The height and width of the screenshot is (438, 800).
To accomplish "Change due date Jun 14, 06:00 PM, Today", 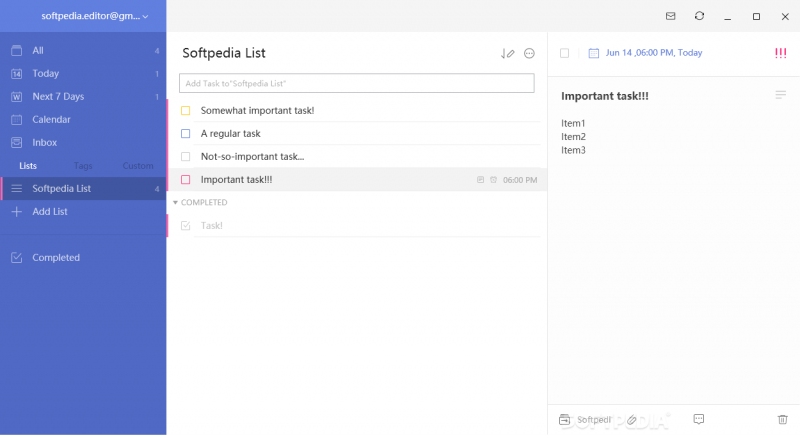I will (x=654, y=53).
